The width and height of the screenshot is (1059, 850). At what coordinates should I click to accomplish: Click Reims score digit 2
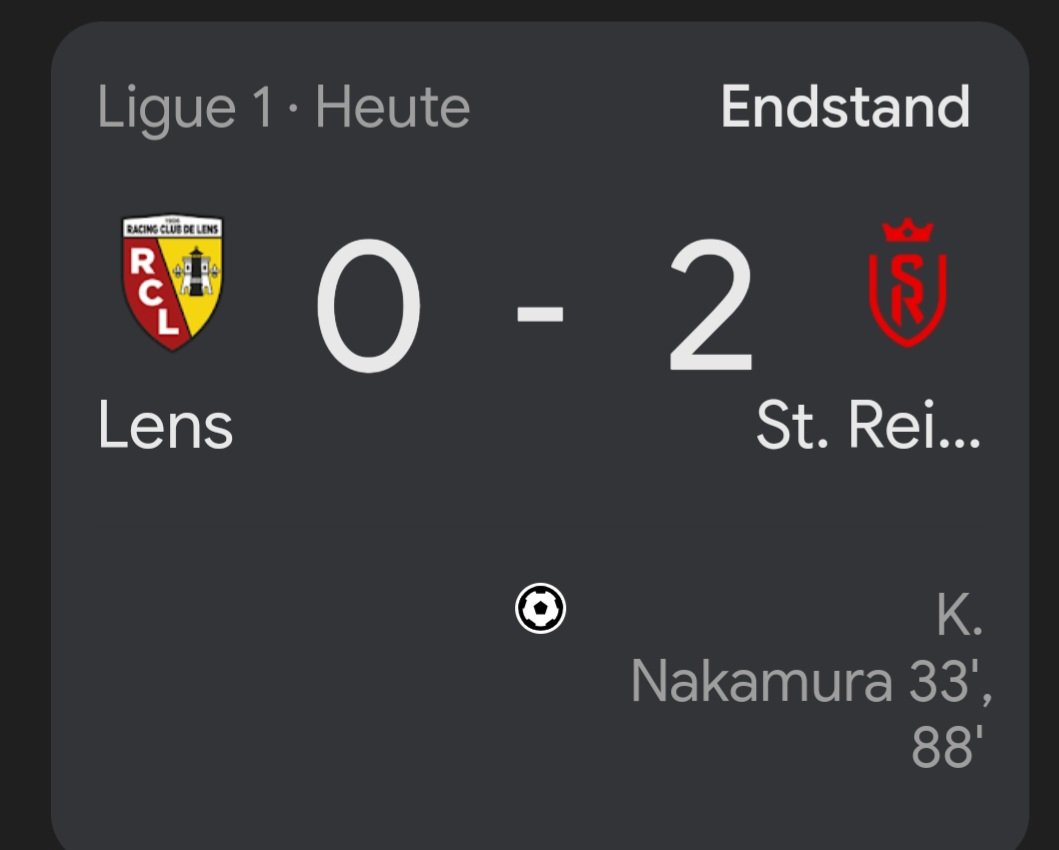(x=711, y=305)
